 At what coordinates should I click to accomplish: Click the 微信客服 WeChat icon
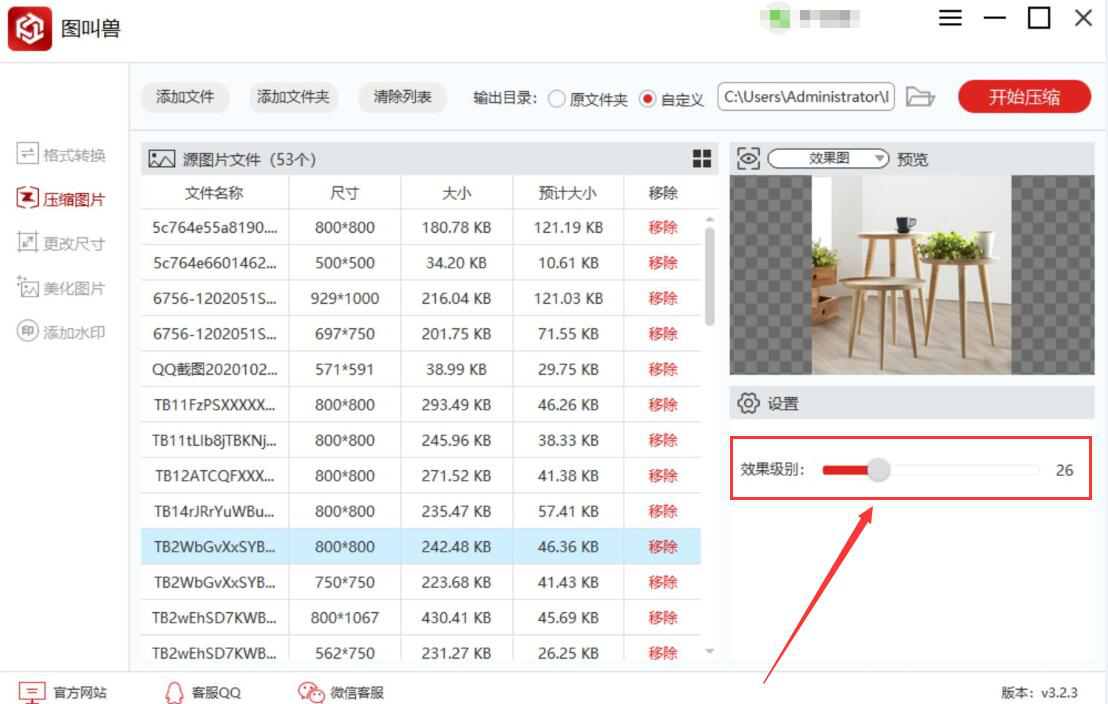(x=311, y=692)
